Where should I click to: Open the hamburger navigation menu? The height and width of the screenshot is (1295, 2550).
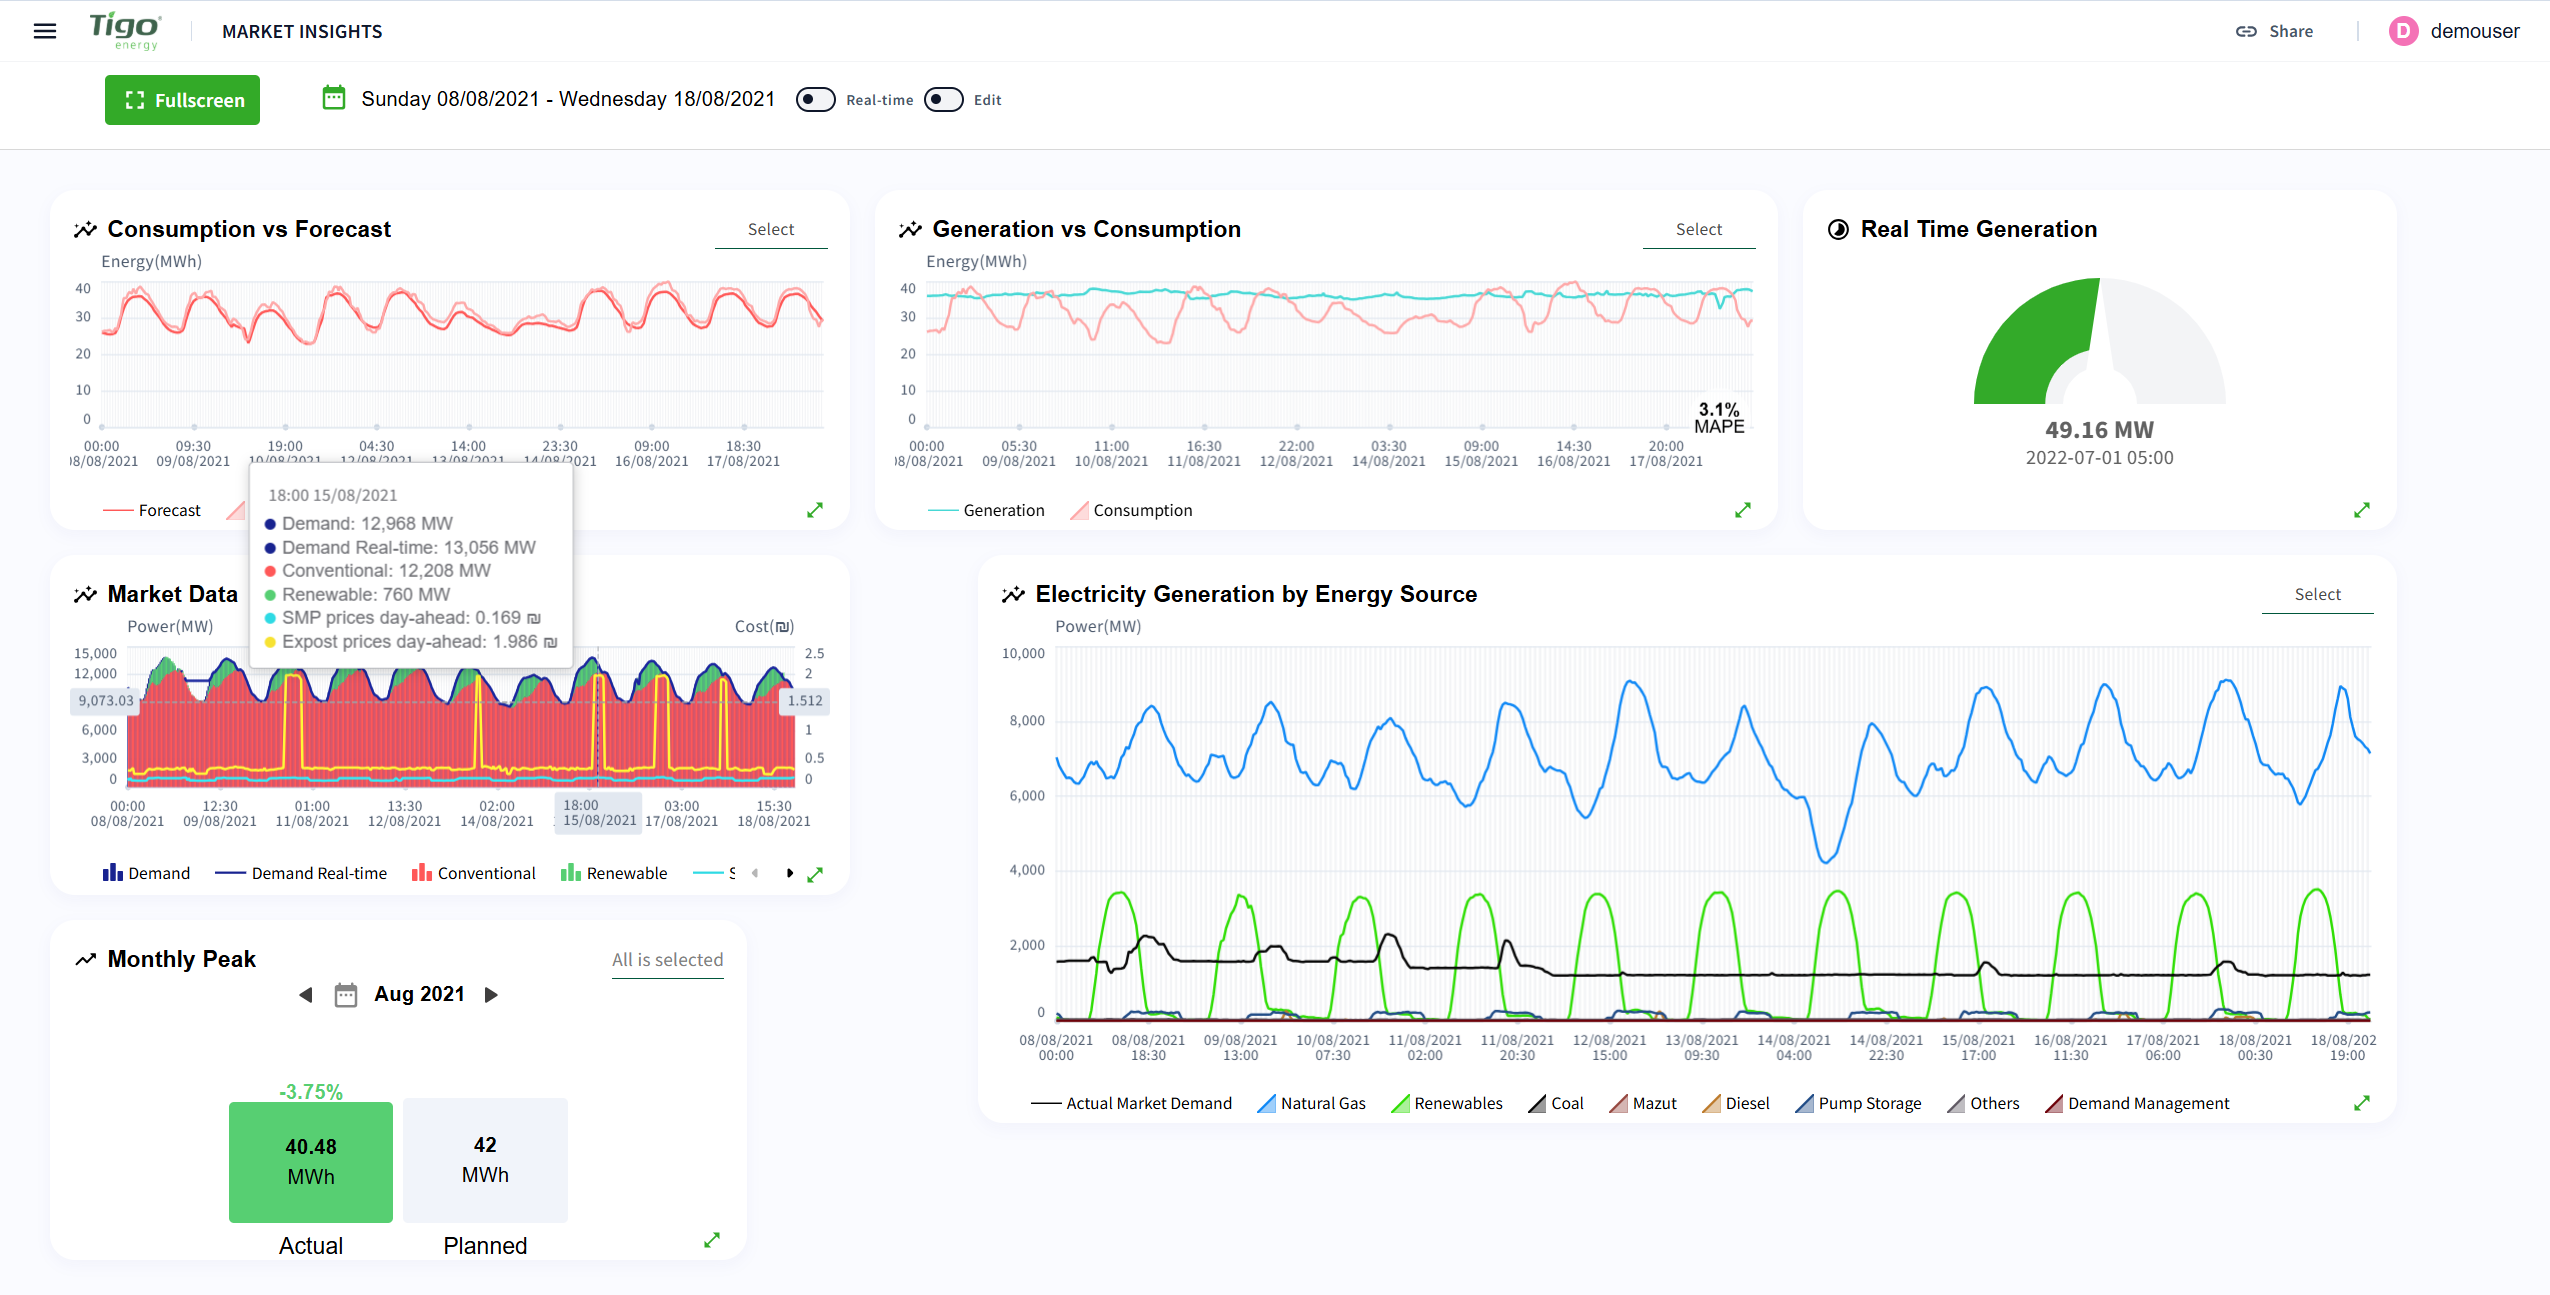pos(45,31)
